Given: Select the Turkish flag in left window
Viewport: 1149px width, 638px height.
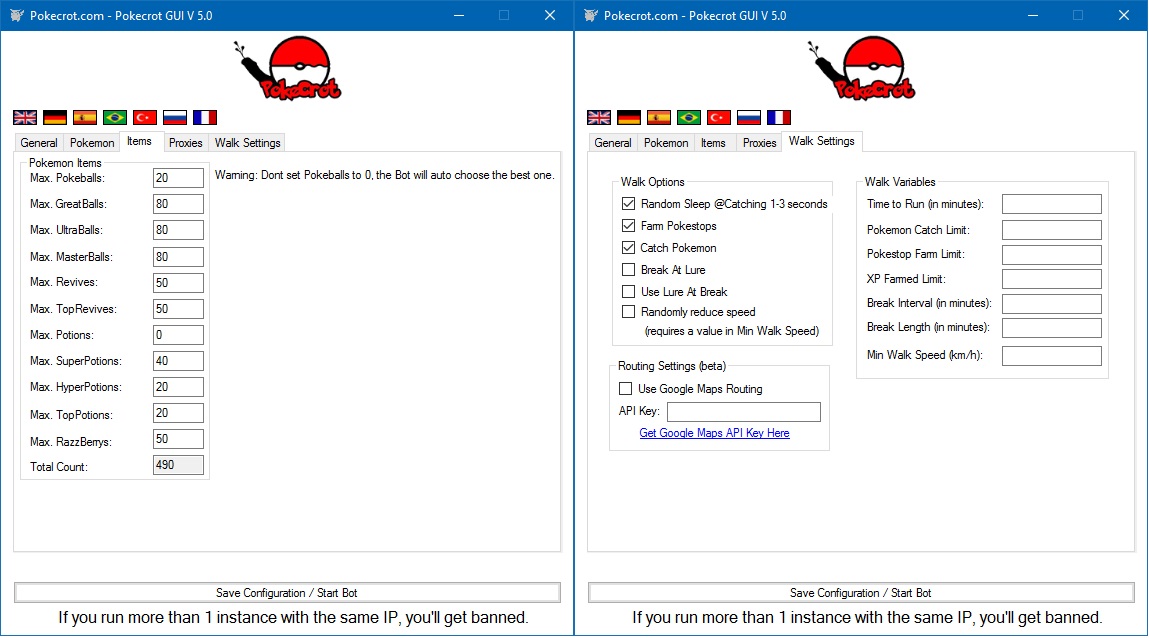Looking at the screenshot, I should tap(145, 117).
